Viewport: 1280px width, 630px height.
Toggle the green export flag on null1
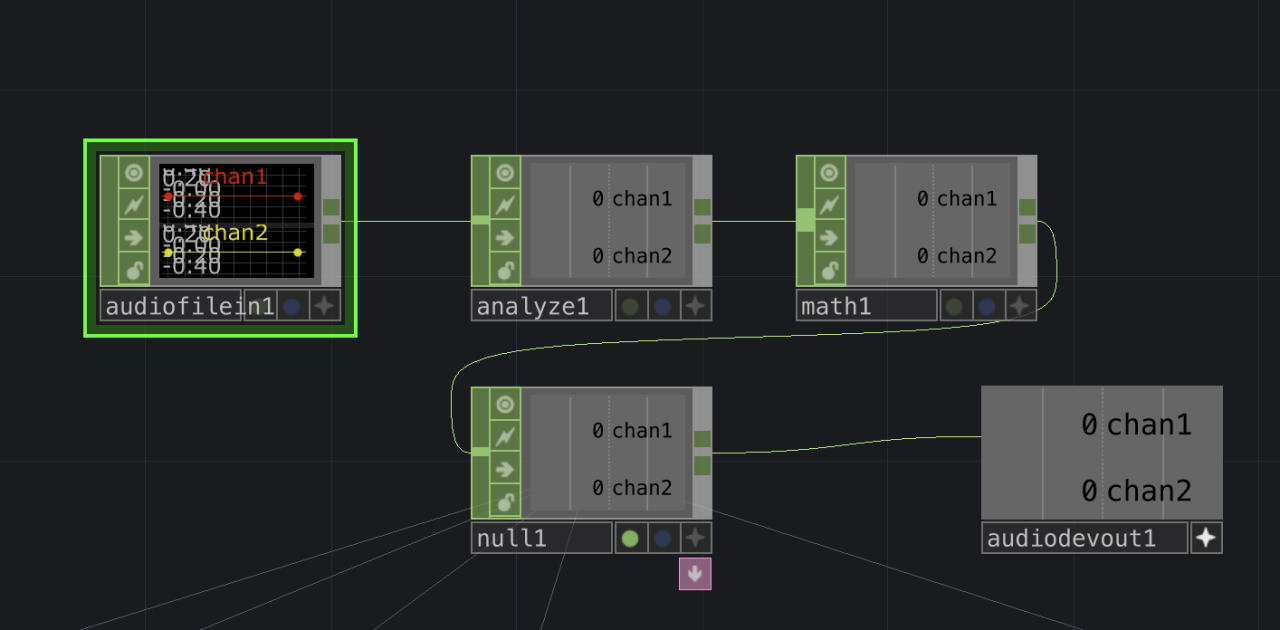click(x=630, y=538)
